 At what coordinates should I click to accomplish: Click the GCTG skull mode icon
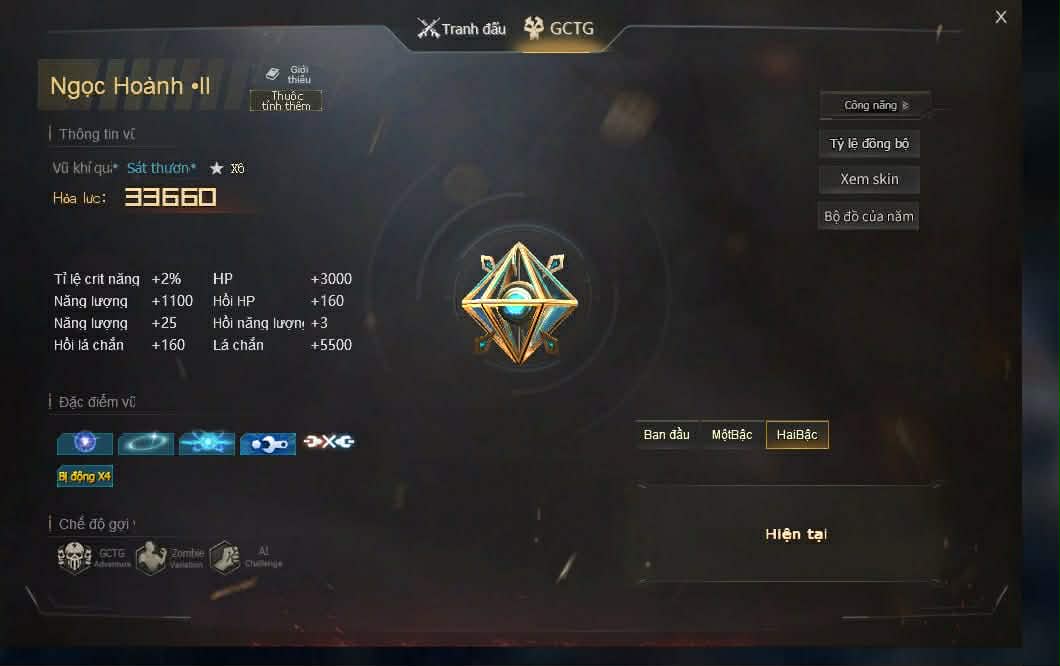(x=74, y=558)
